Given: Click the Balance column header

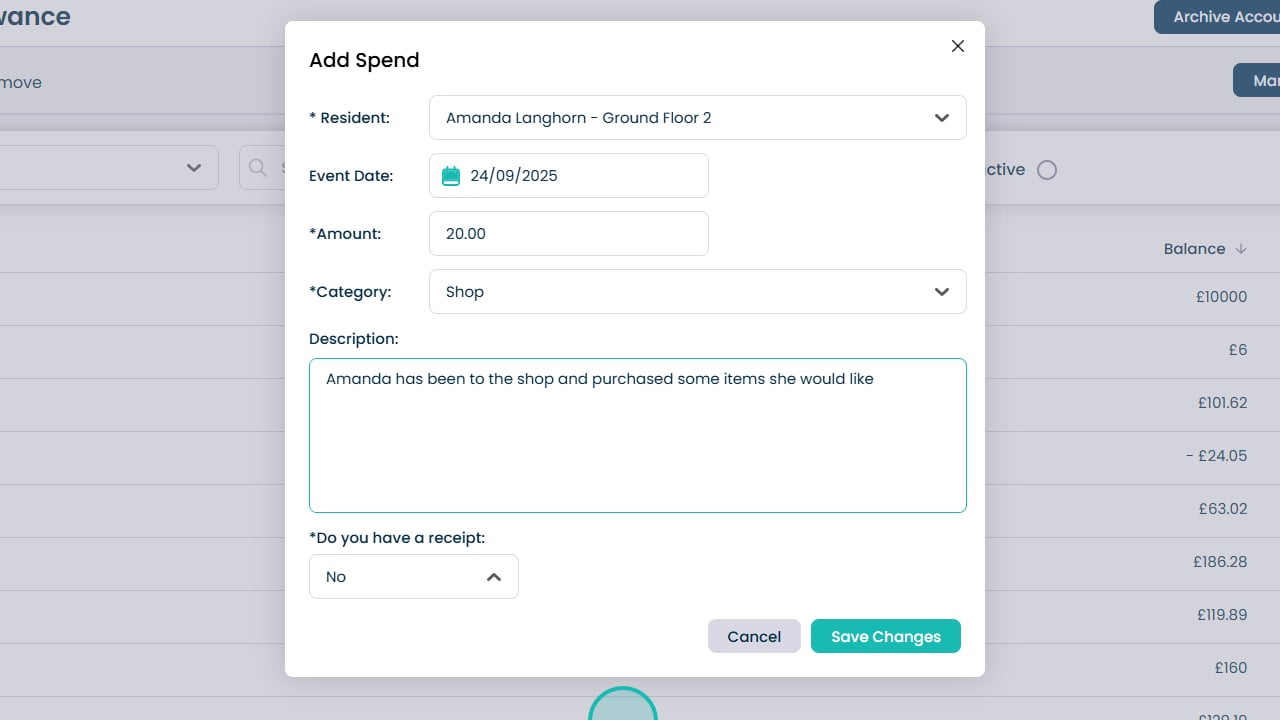Looking at the screenshot, I should click(1194, 249).
